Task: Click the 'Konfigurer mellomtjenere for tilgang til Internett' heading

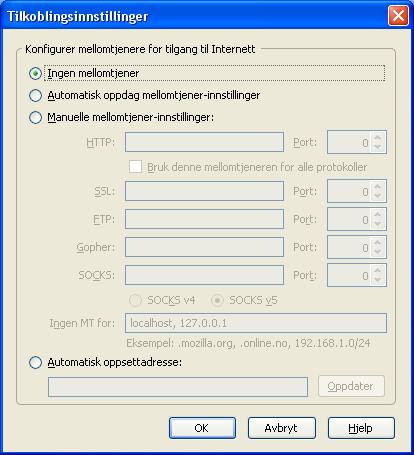Action: (x=140, y=49)
